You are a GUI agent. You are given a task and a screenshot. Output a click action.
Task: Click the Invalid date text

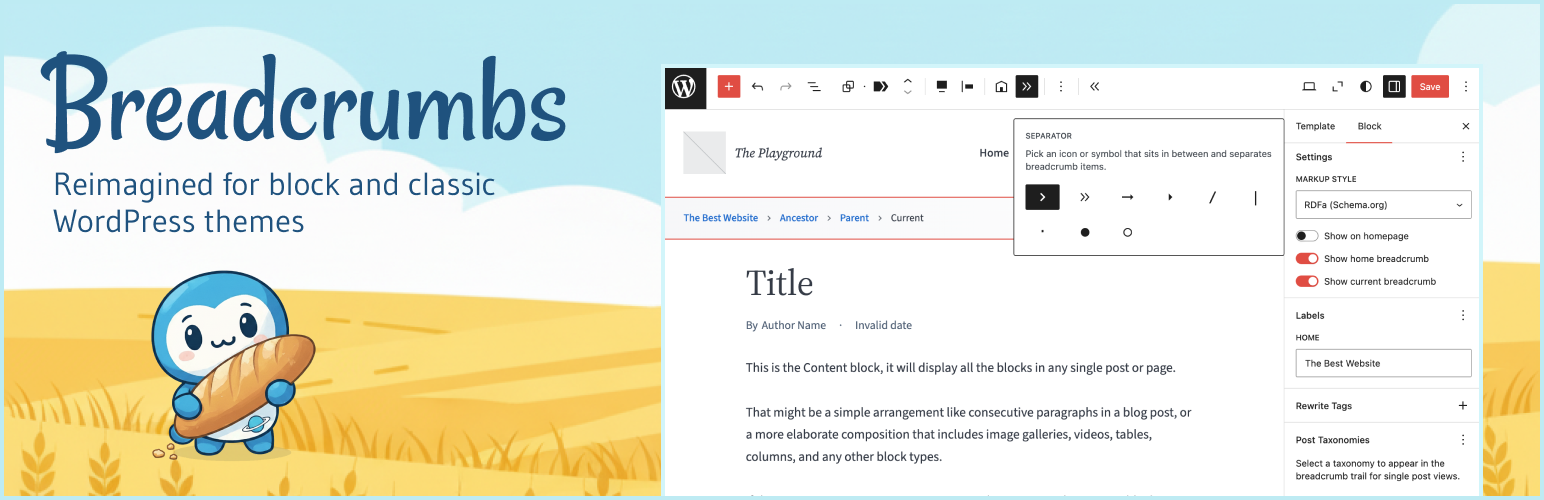(x=883, y=326)
